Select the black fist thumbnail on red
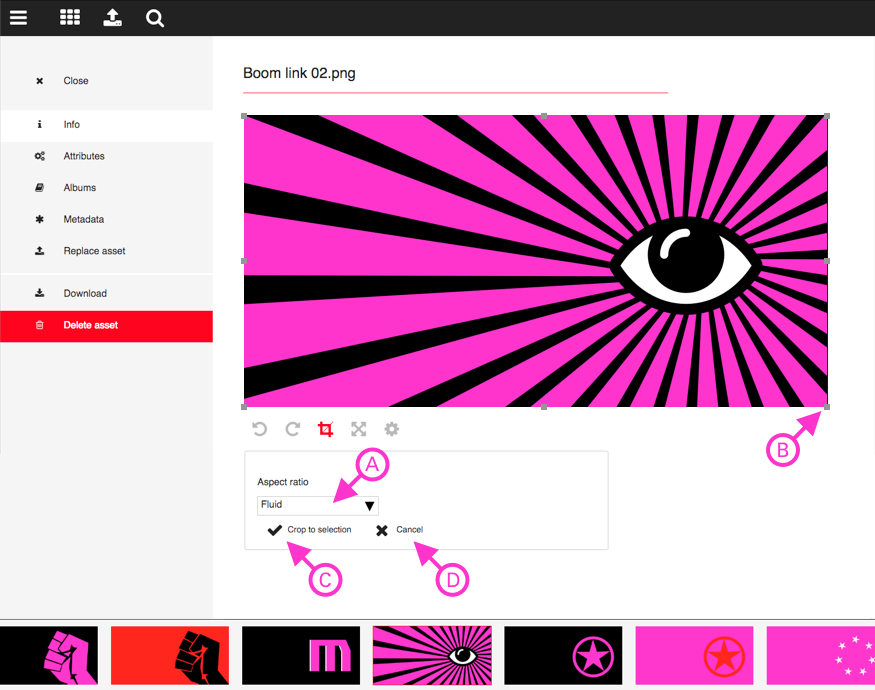875x690 pixels. (x=170, y=655)
